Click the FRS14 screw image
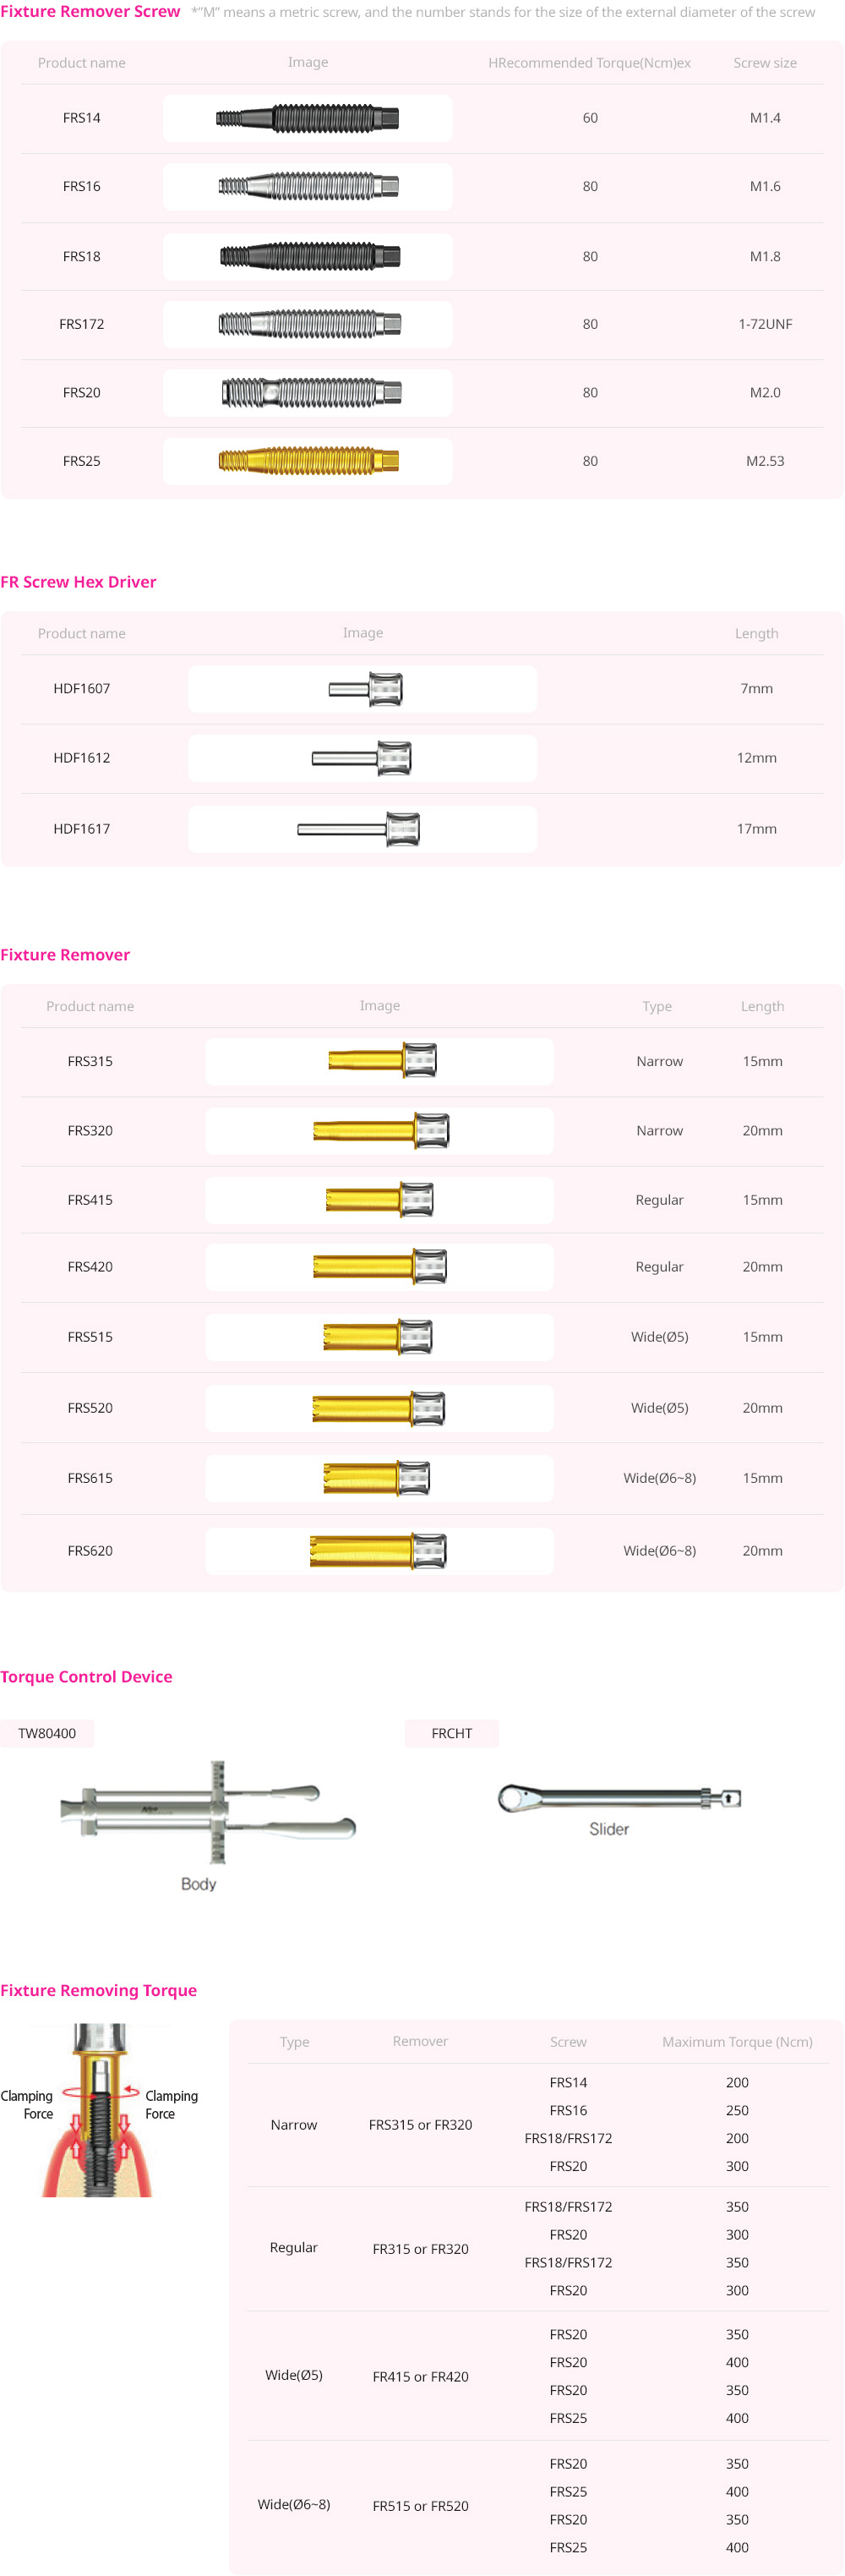 308,118
